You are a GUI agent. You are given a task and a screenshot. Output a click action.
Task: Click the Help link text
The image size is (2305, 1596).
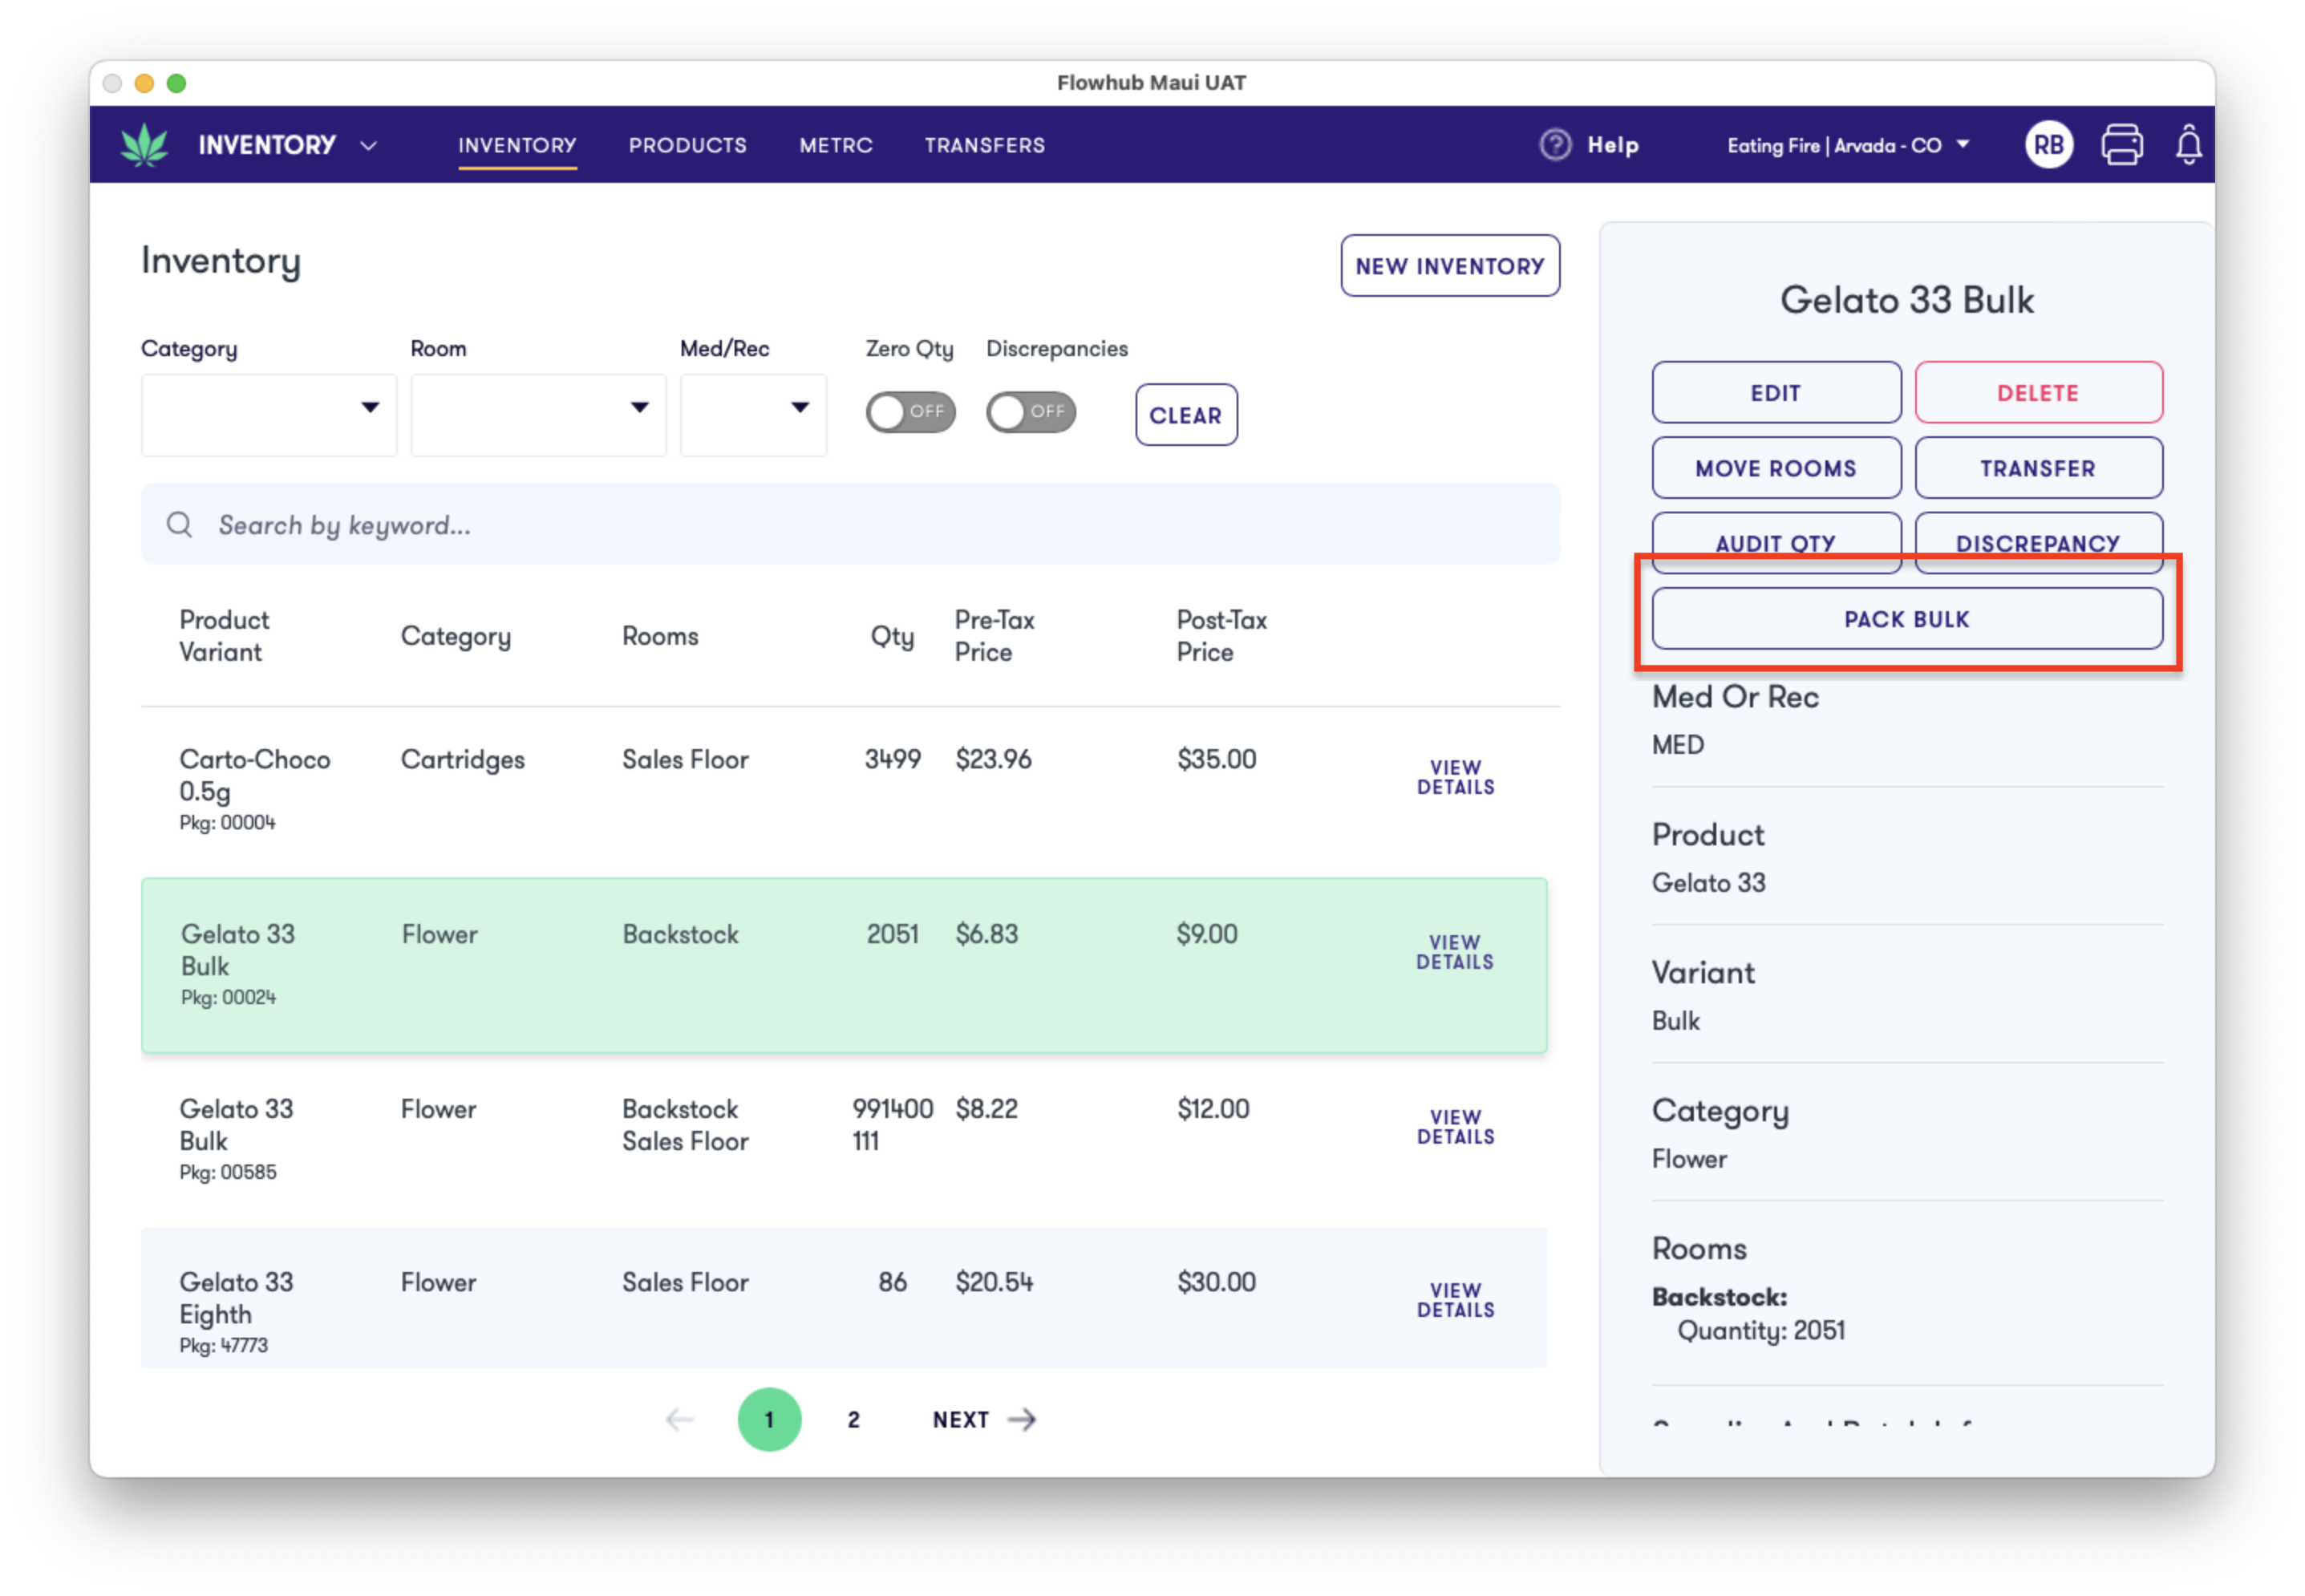click(x=1613, y=145)
